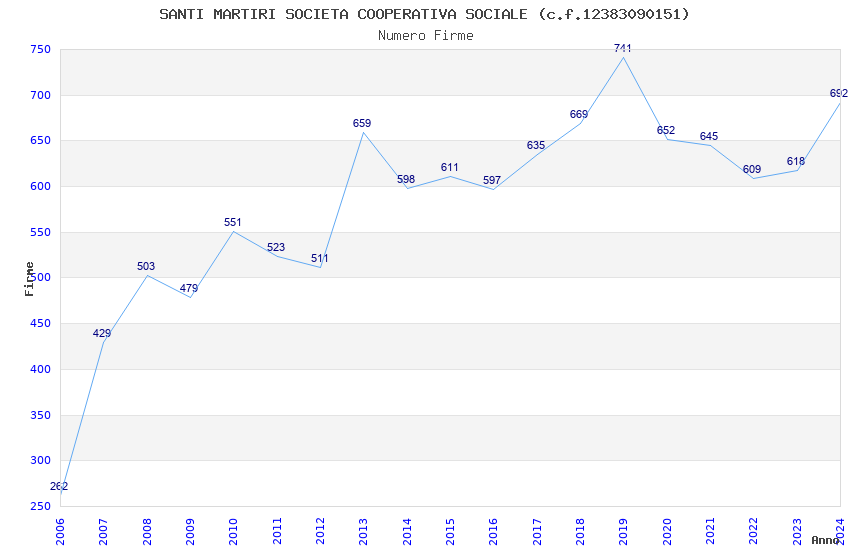Click the 429 data label for 2007
Viewport: 850px width, 550px height.
(102, 333)
